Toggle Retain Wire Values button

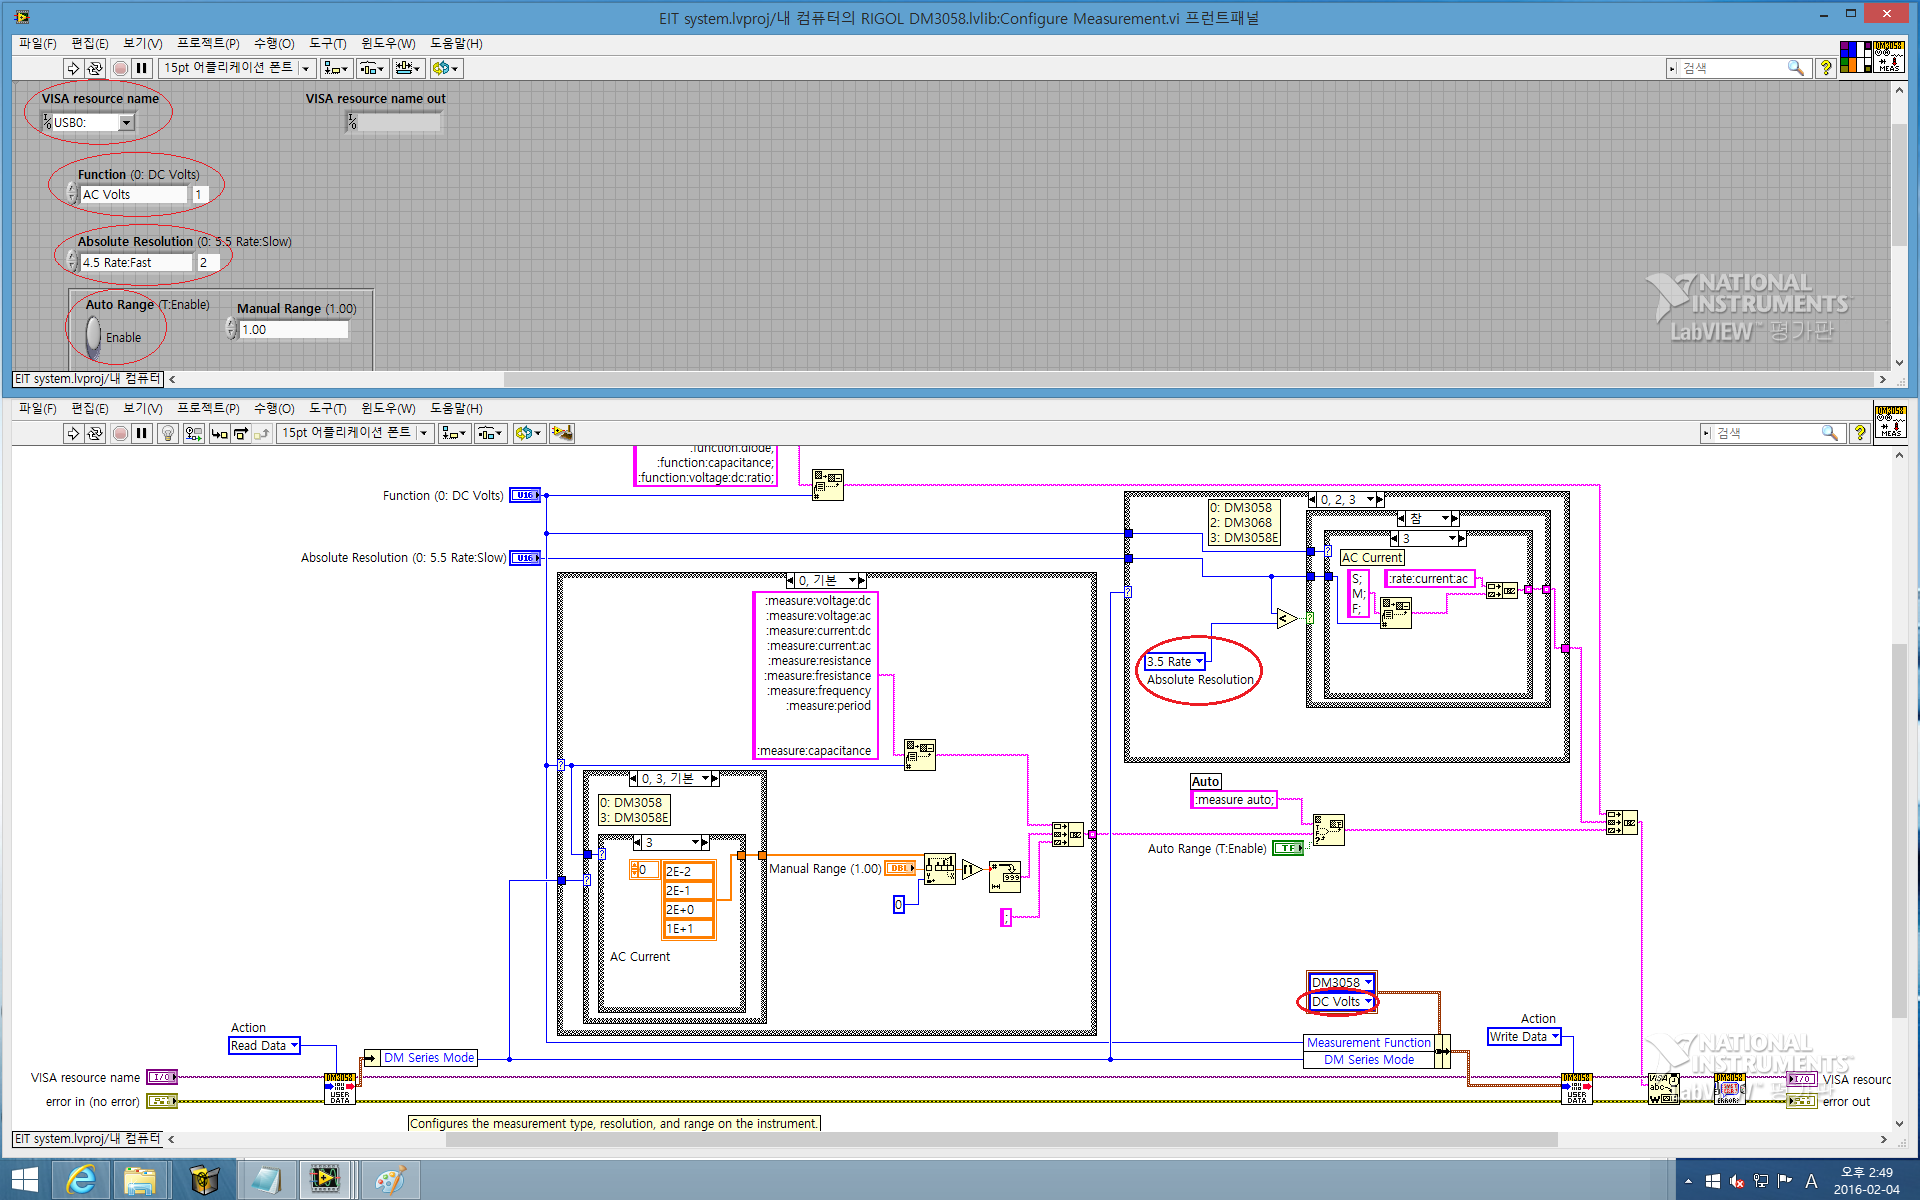193,433
